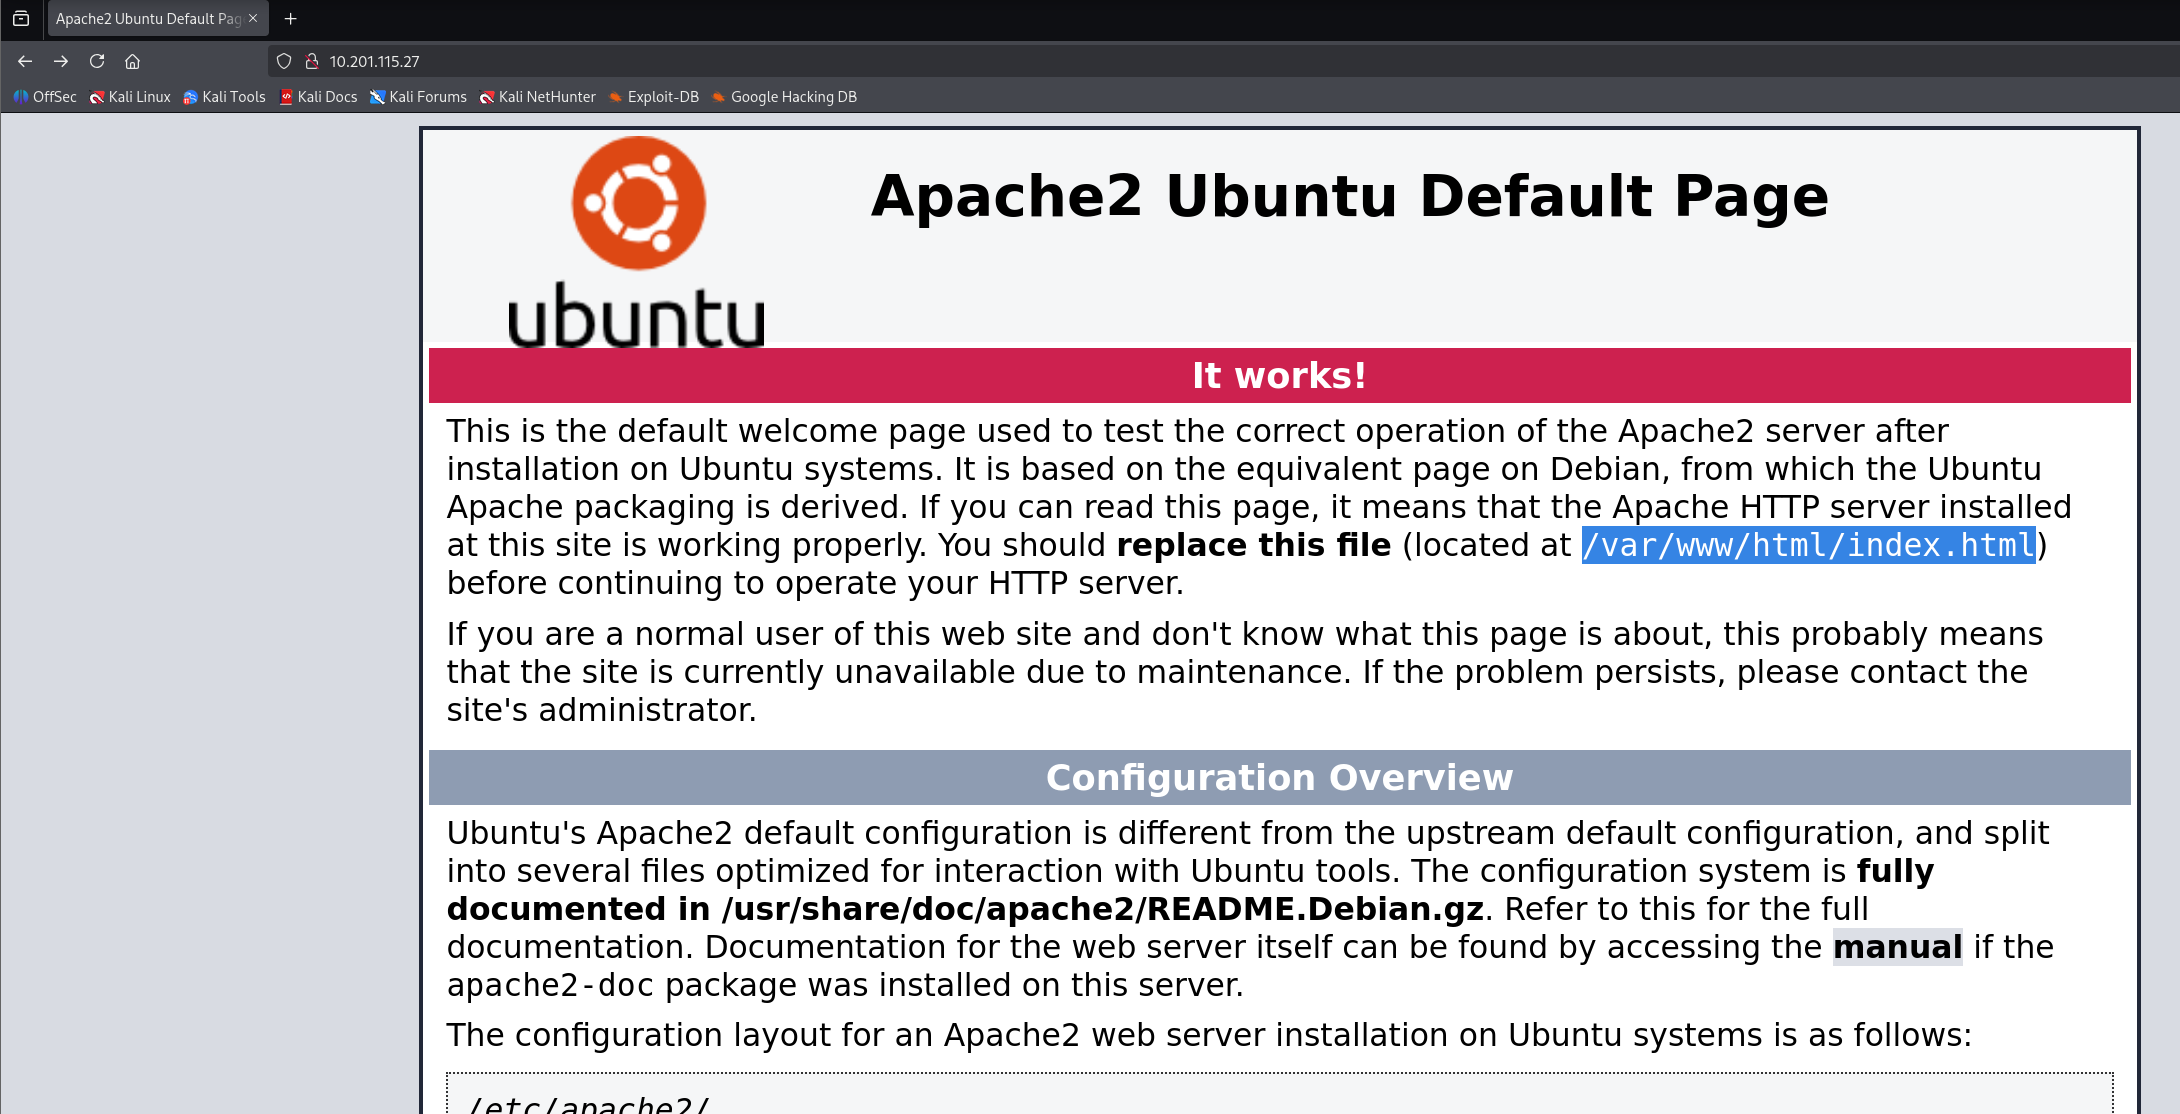Click the bold replace this file text

[x=1254, y=545]
